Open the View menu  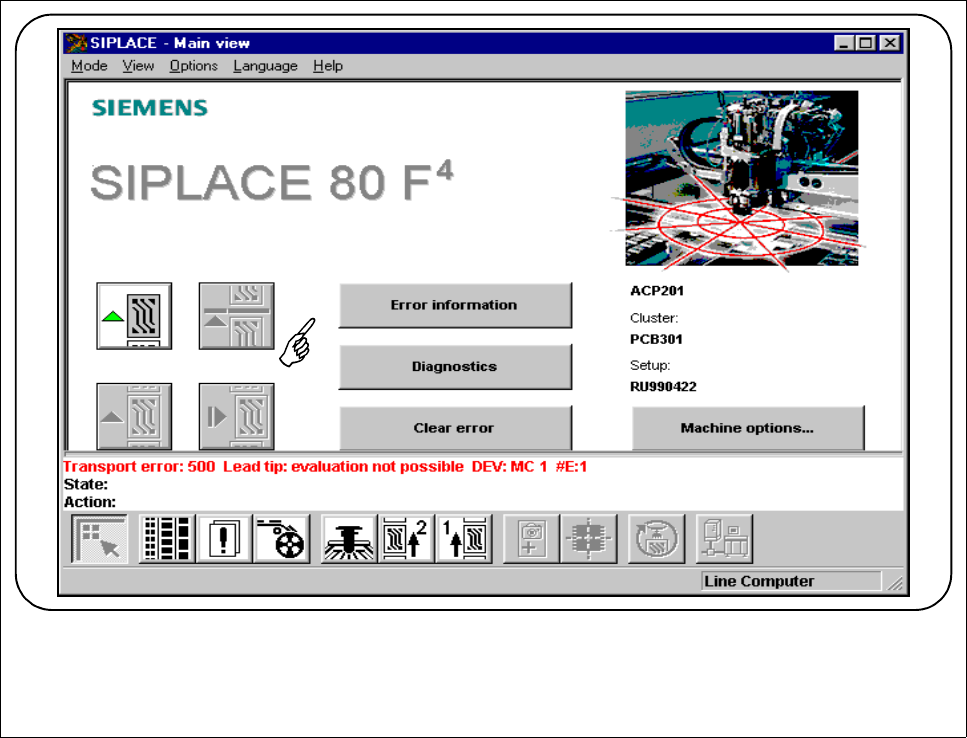click(x=138, y=66)
